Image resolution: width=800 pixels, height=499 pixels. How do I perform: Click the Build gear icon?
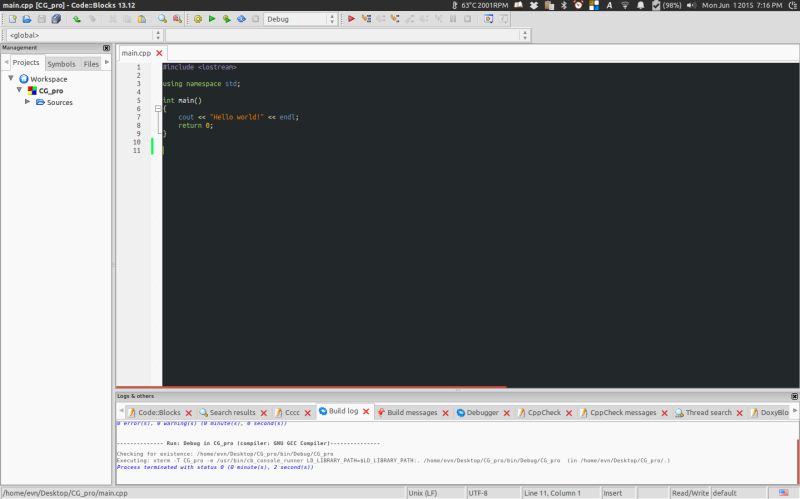click(197, 19)
